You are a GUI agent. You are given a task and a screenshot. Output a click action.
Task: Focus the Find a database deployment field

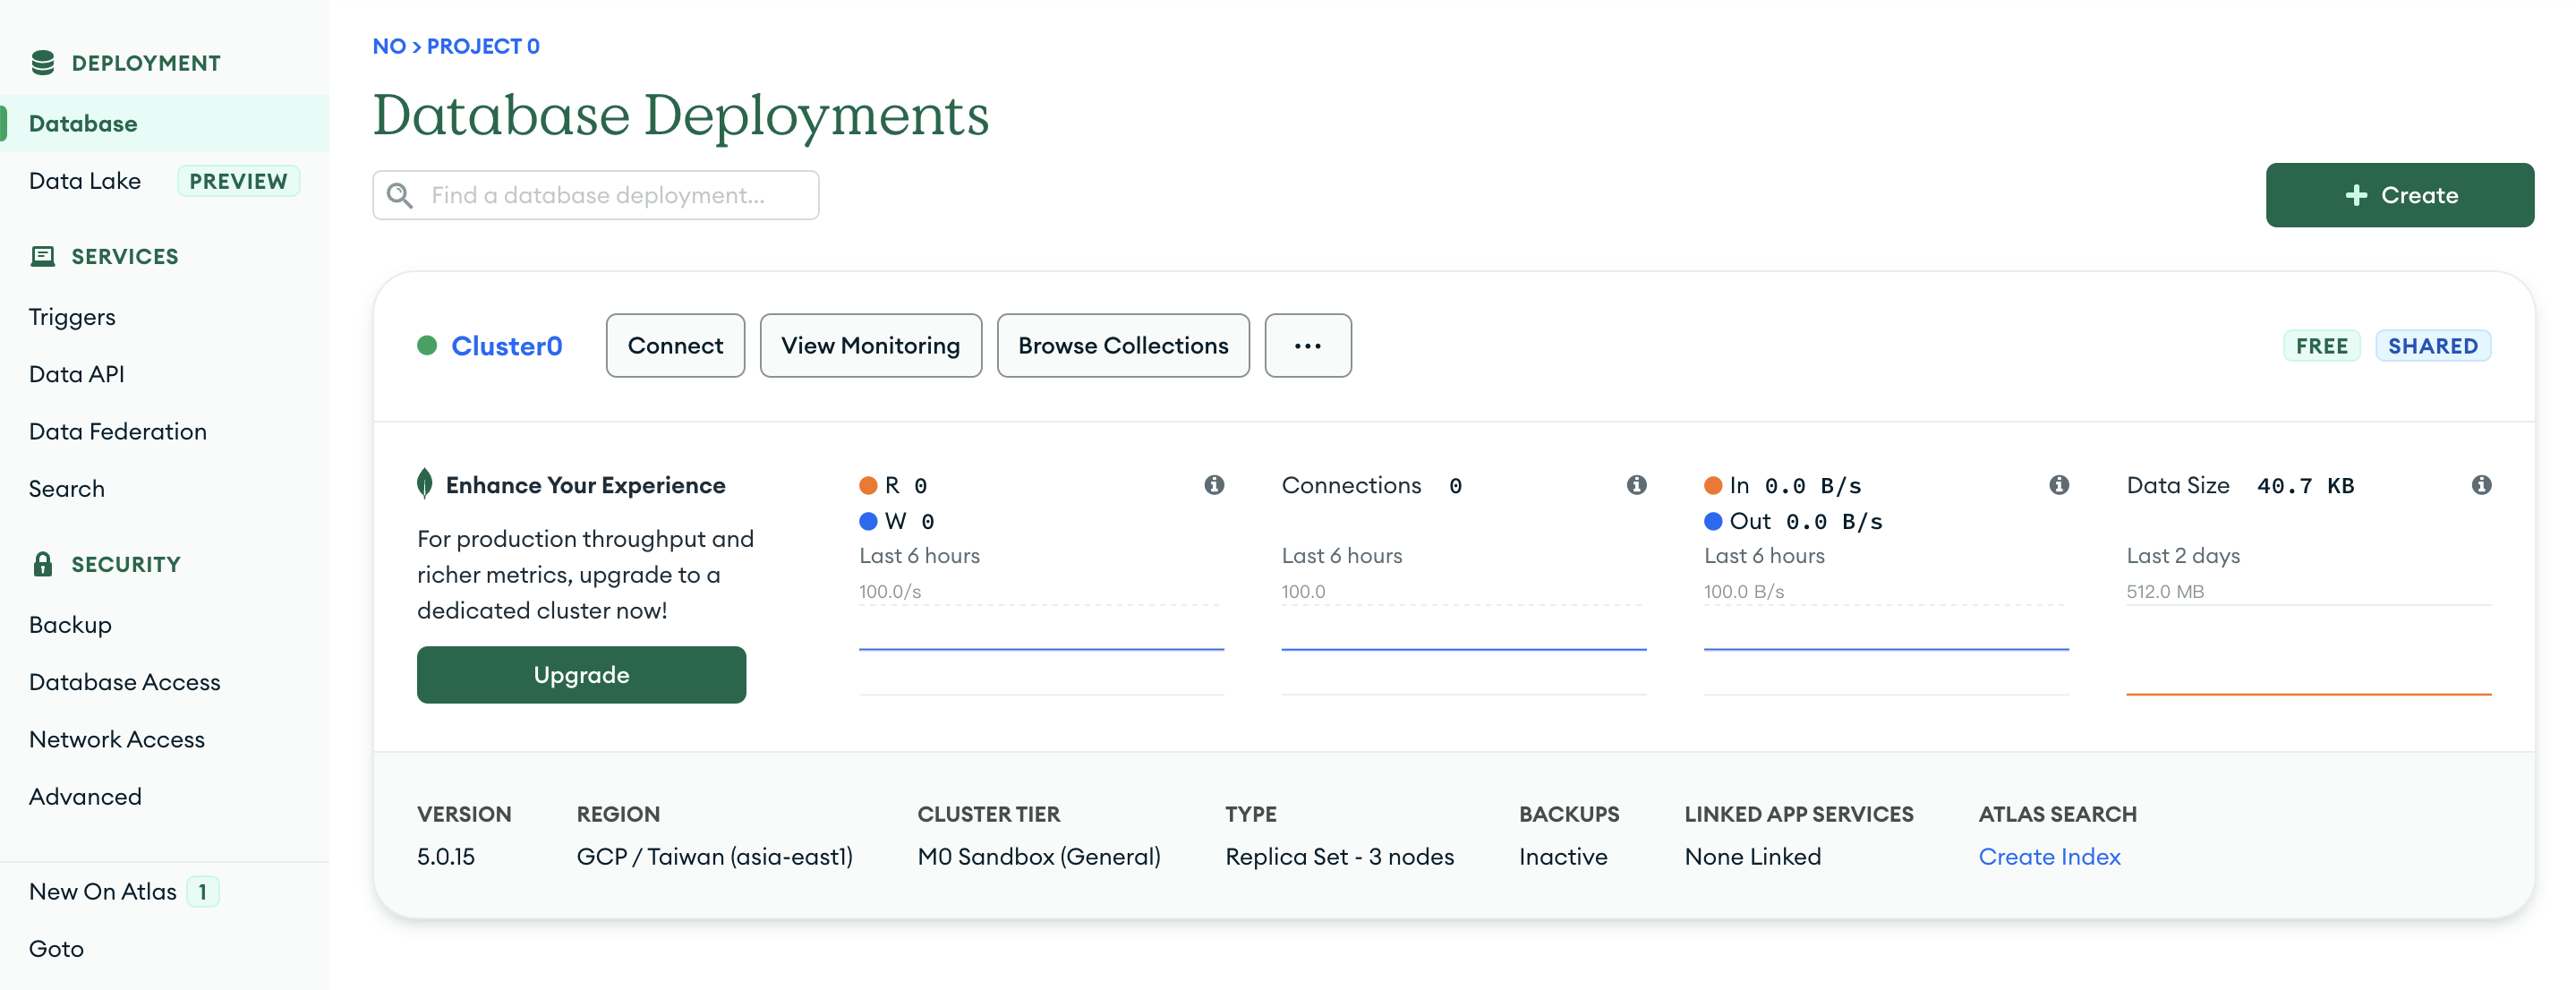point(596,195)
